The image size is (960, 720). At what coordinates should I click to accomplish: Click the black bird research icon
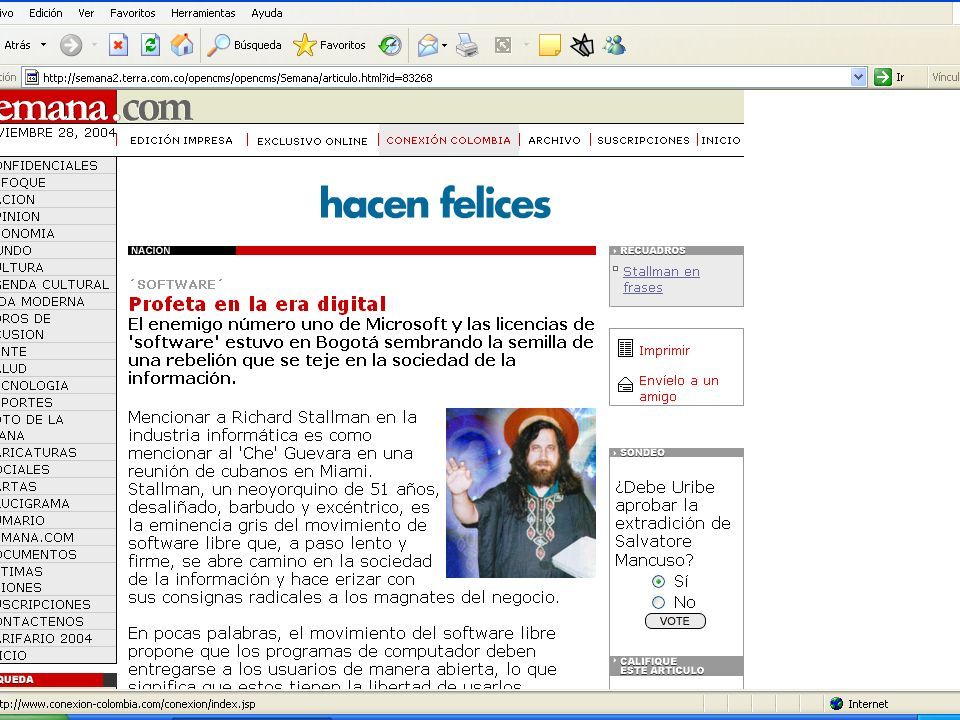pyautogui.click(x=582, y=45)
